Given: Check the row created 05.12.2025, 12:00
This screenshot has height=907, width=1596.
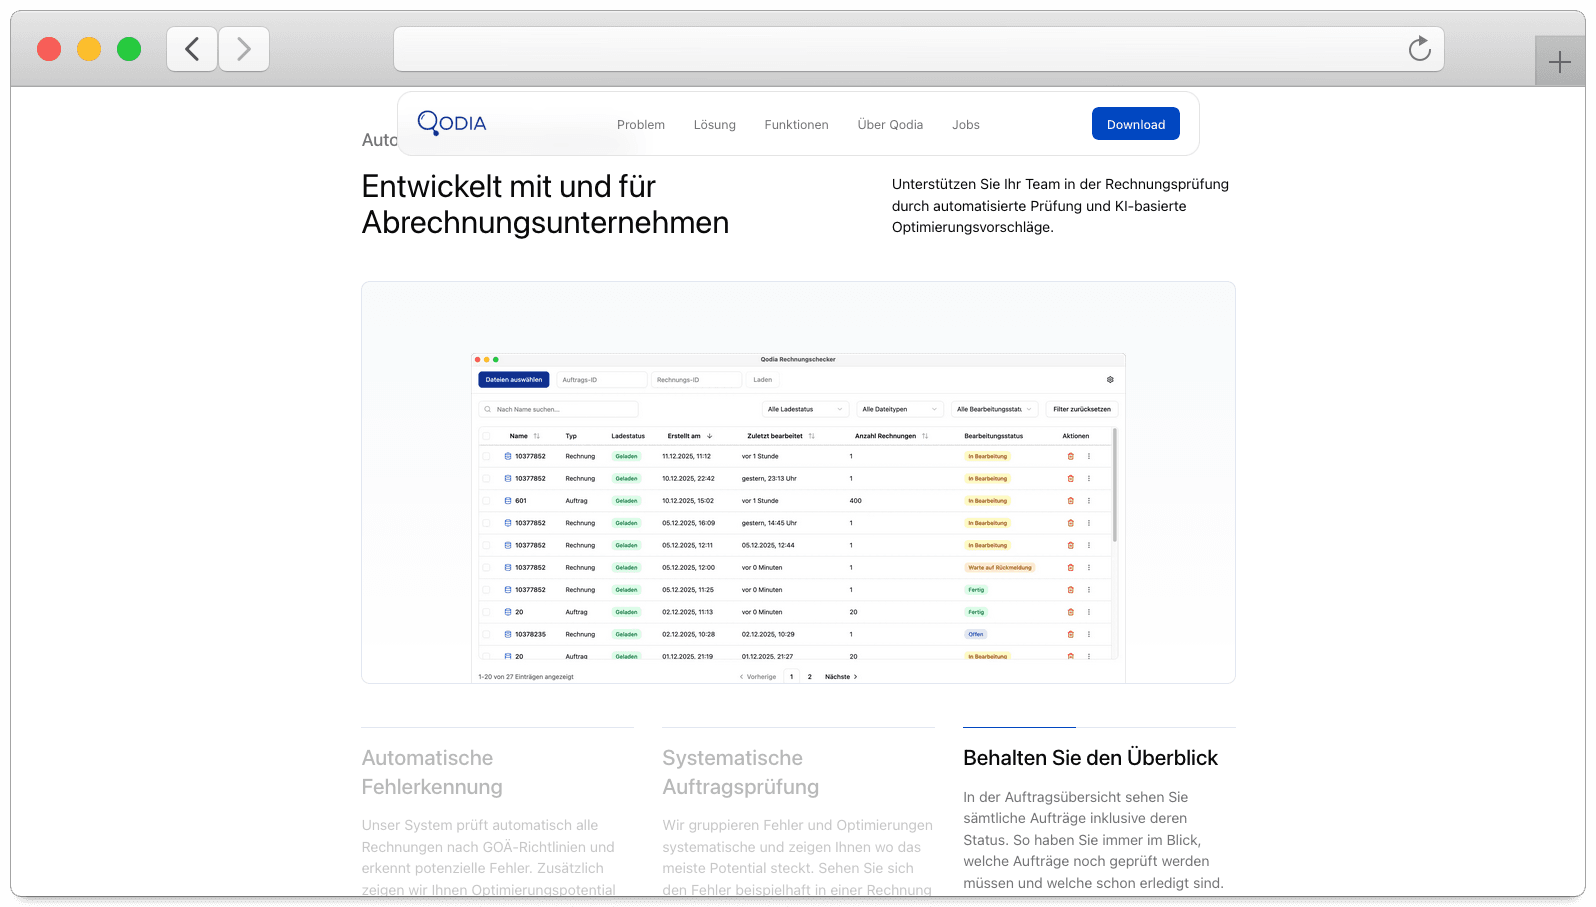Looking at the screenshot, I should click(487, 567).
